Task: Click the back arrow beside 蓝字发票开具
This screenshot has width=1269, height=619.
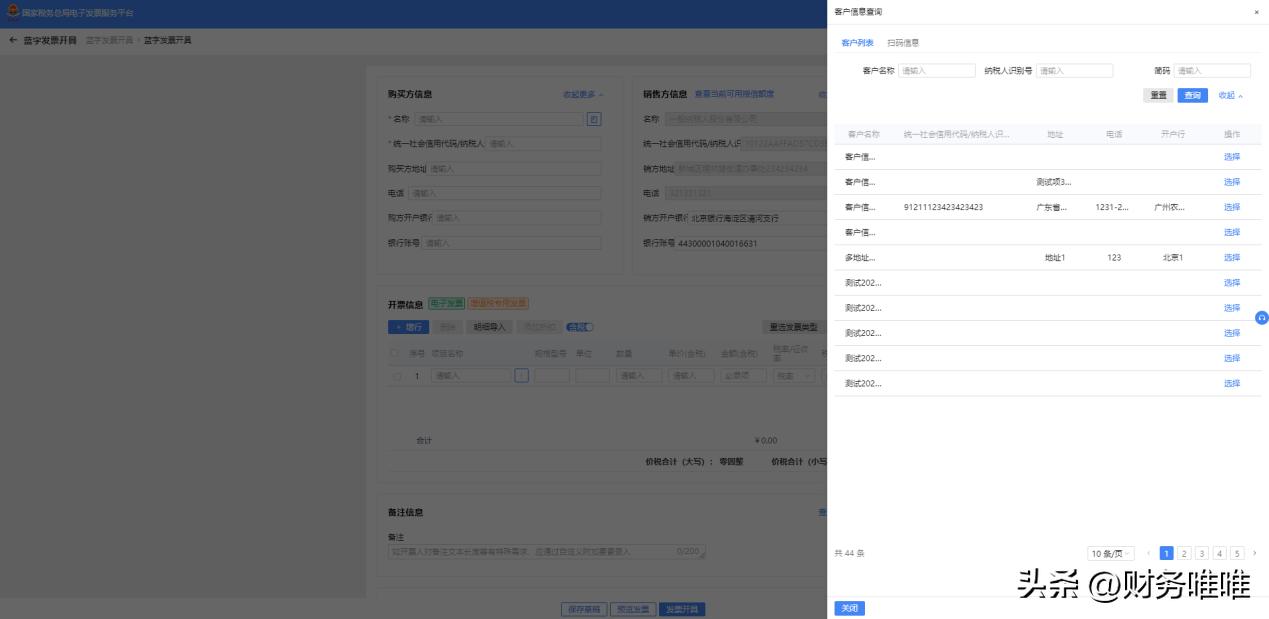Action: (x=12, y=41)
